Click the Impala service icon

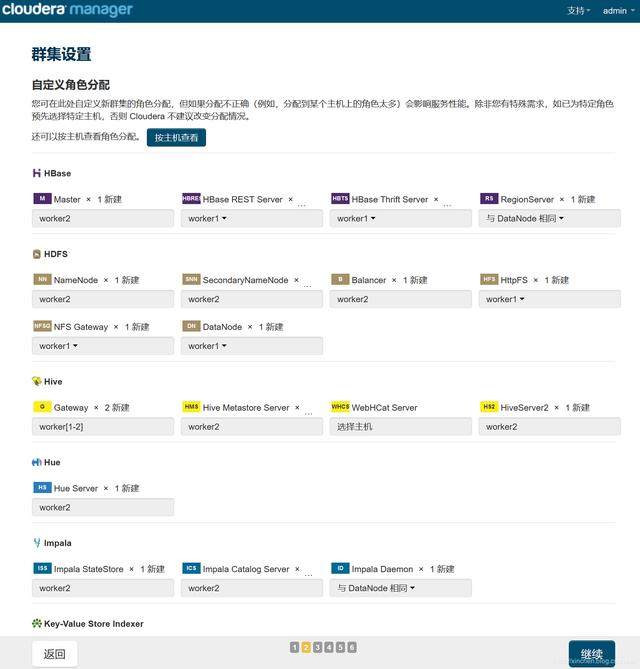tap(37, 543)
